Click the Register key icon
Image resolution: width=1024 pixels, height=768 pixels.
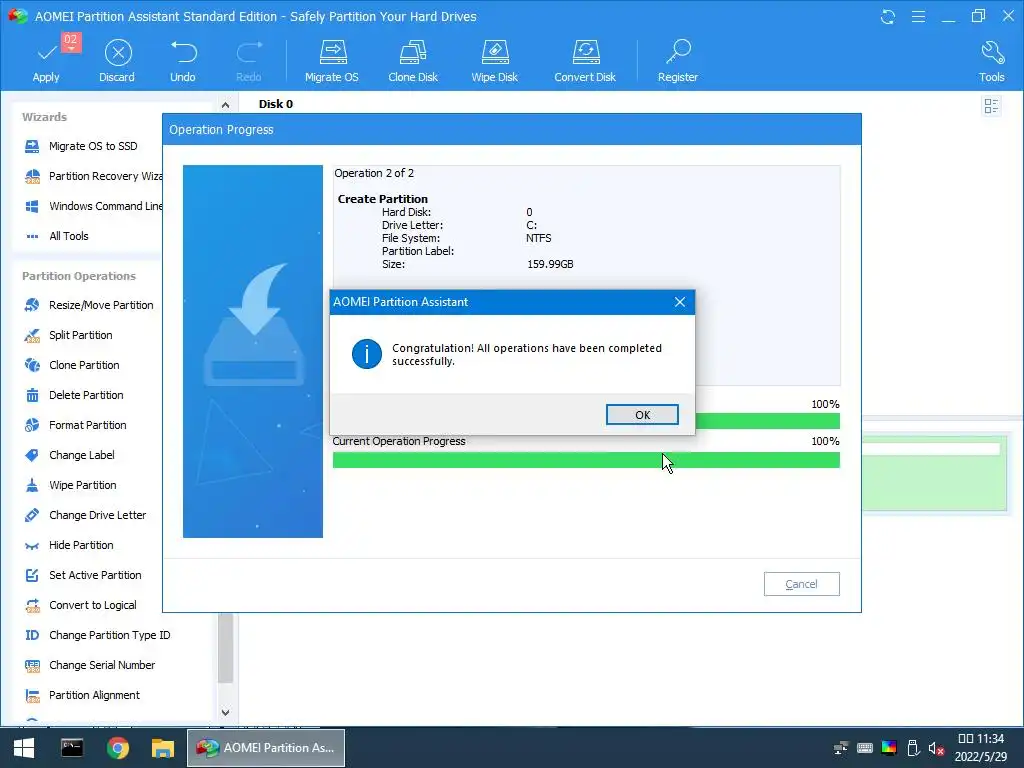679,52
